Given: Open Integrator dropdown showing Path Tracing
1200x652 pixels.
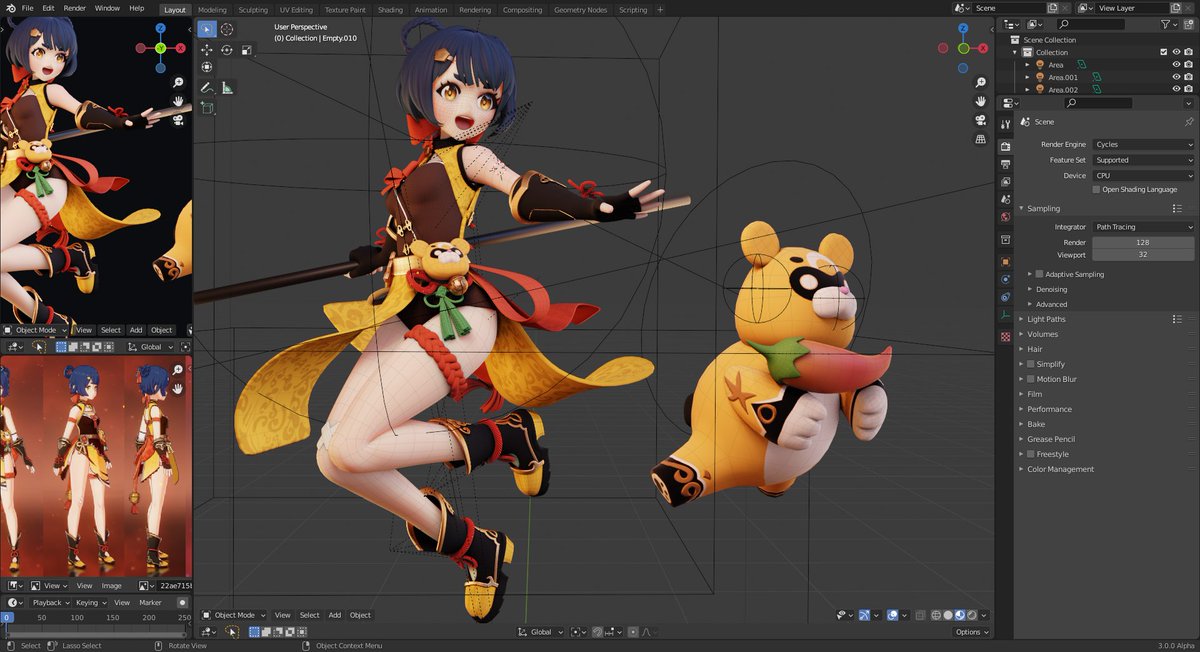Looking at the screenshot, I should tap(1143, 227).
